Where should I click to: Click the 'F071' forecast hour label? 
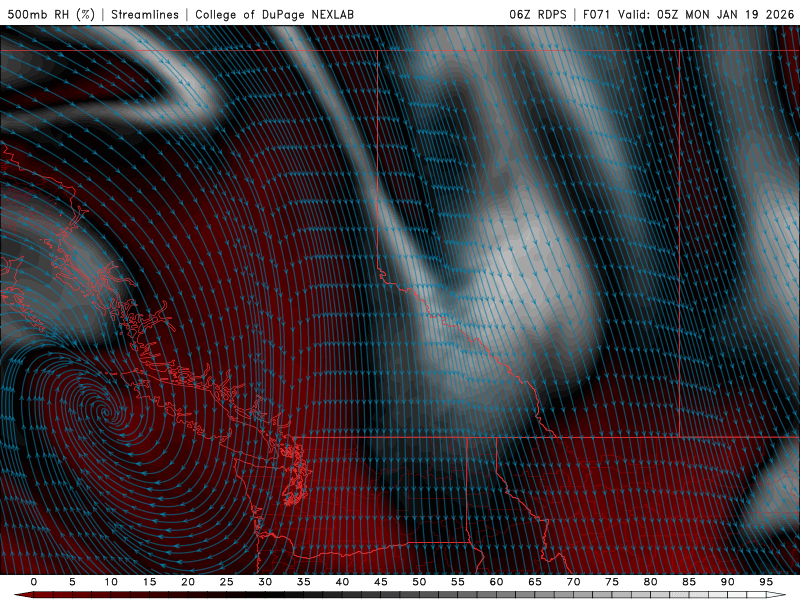(x=596, y=14)
